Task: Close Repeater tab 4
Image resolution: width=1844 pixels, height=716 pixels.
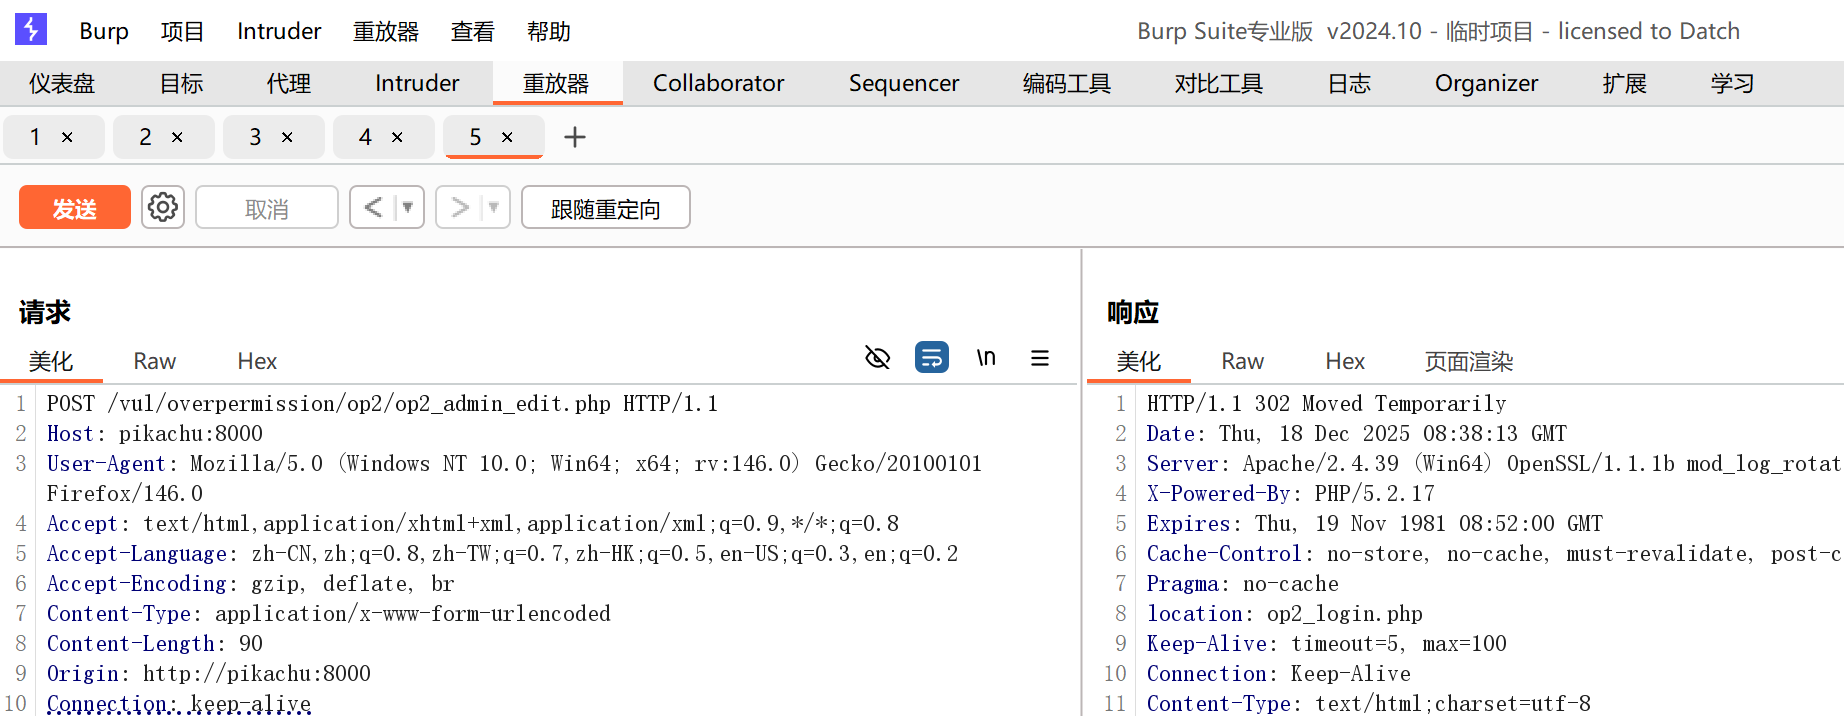Action: [397, 137]
